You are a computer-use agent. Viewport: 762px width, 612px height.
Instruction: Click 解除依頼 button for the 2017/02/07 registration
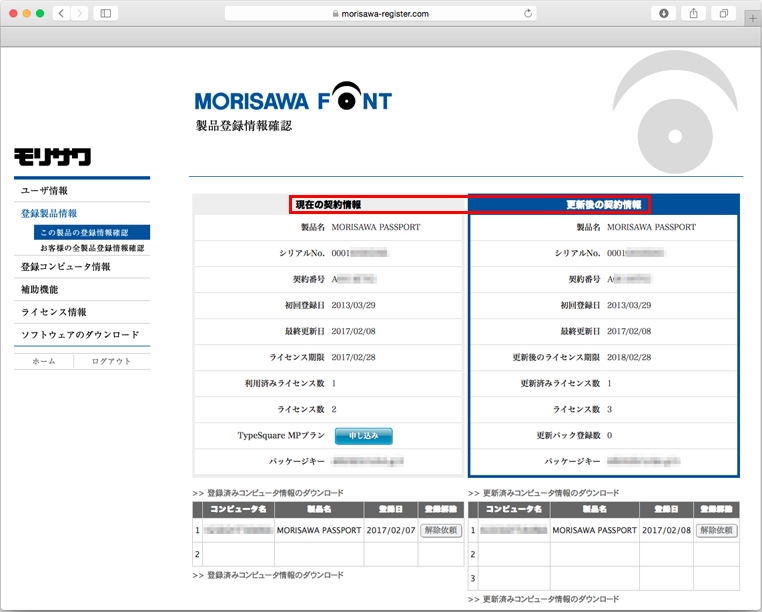pos(441,530)
